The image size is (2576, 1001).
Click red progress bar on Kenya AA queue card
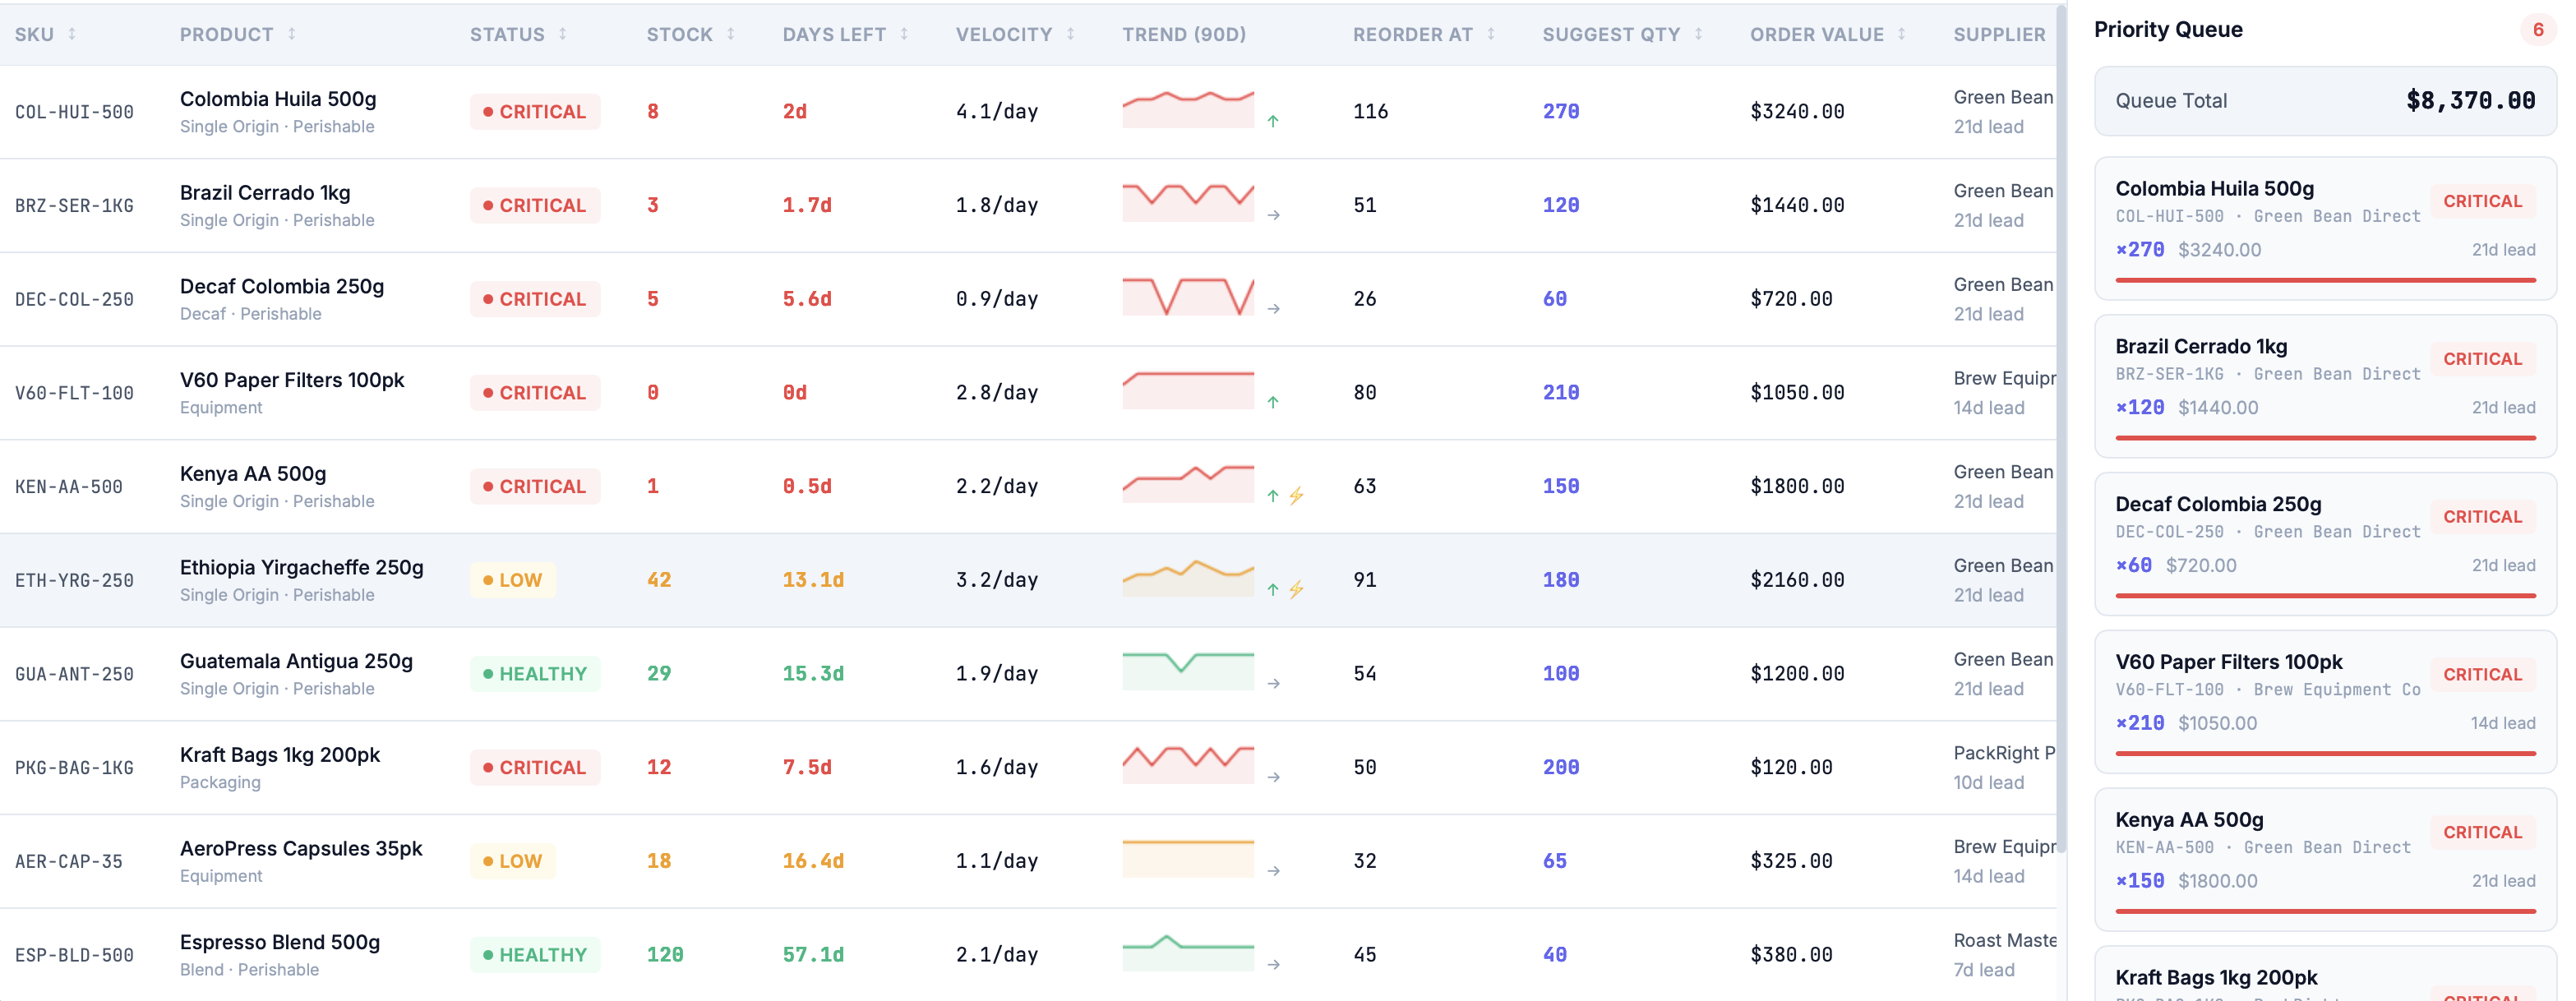2325,911
